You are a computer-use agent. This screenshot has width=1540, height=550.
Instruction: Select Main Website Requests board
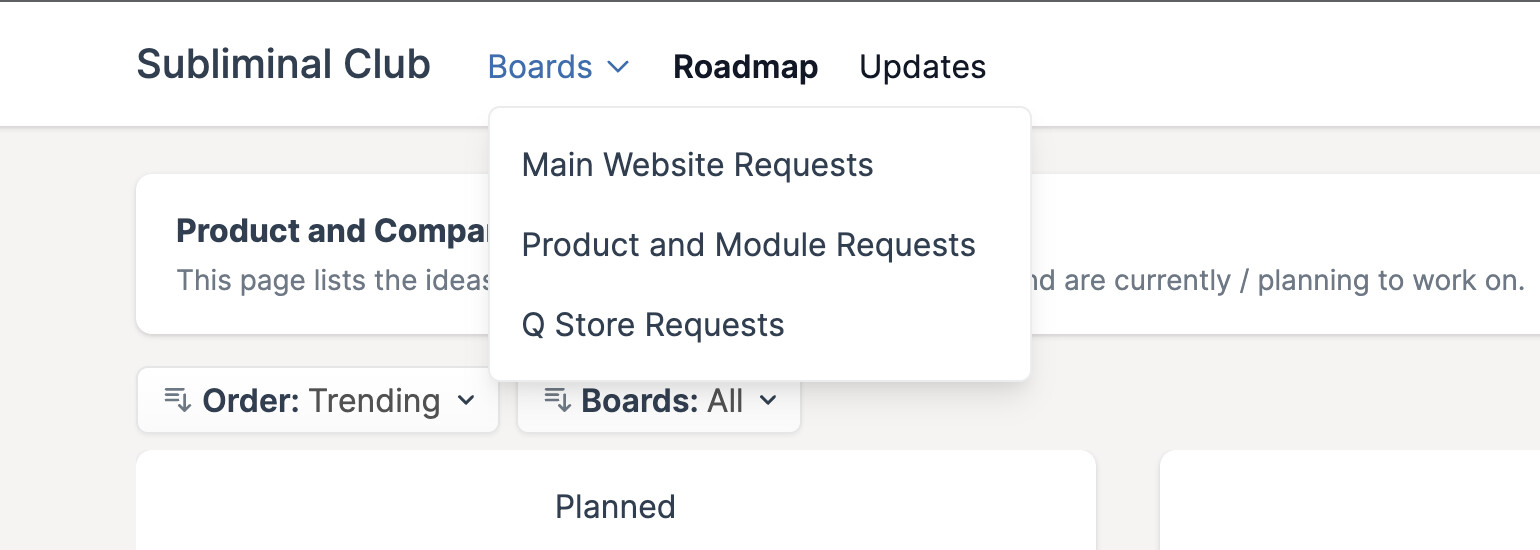coord(698,165)
